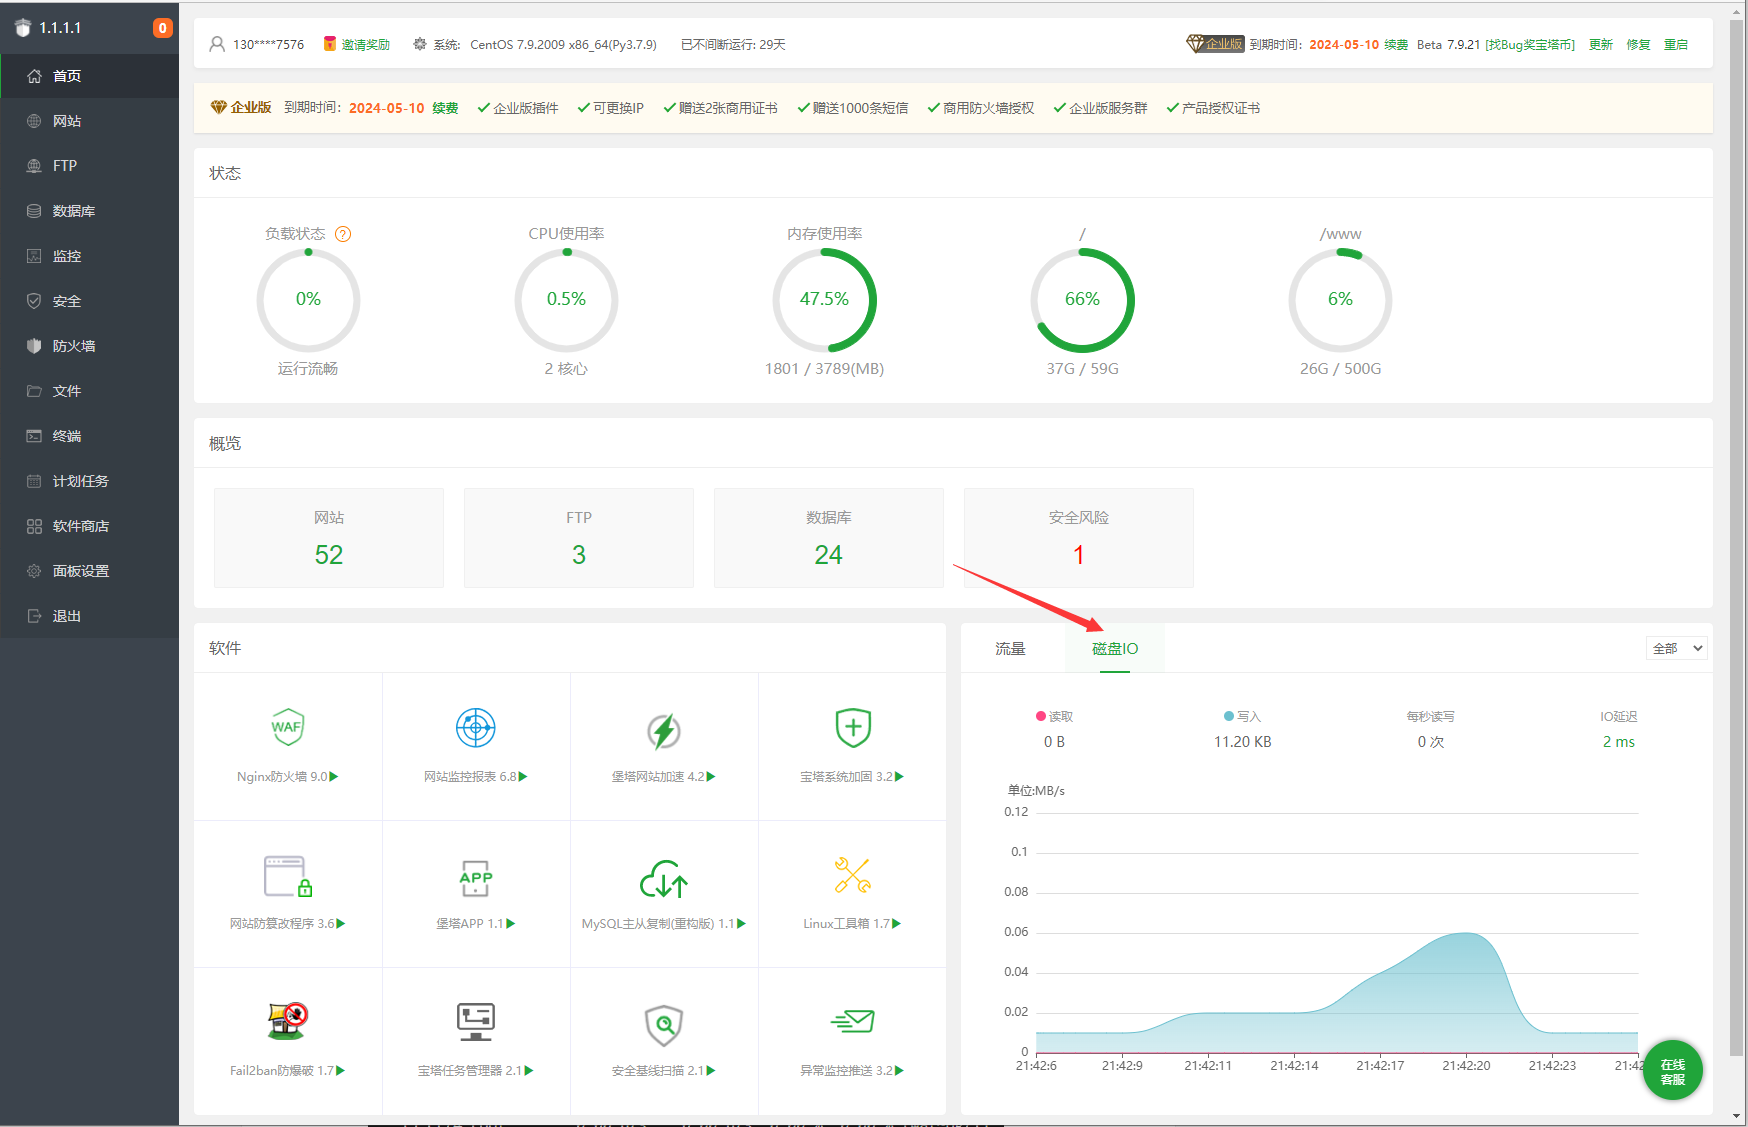
Task: Click the 邀请奖励 link text
Action: click(x=366, y=45)
